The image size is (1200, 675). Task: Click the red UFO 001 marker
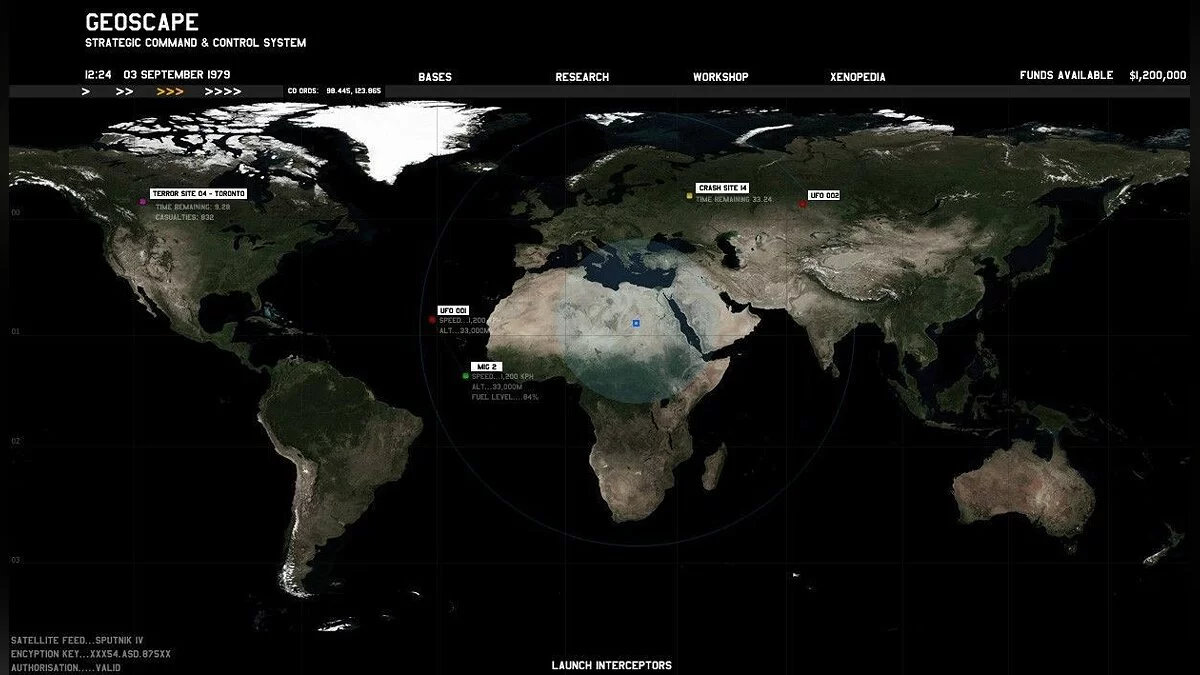[x=432, y=320]
